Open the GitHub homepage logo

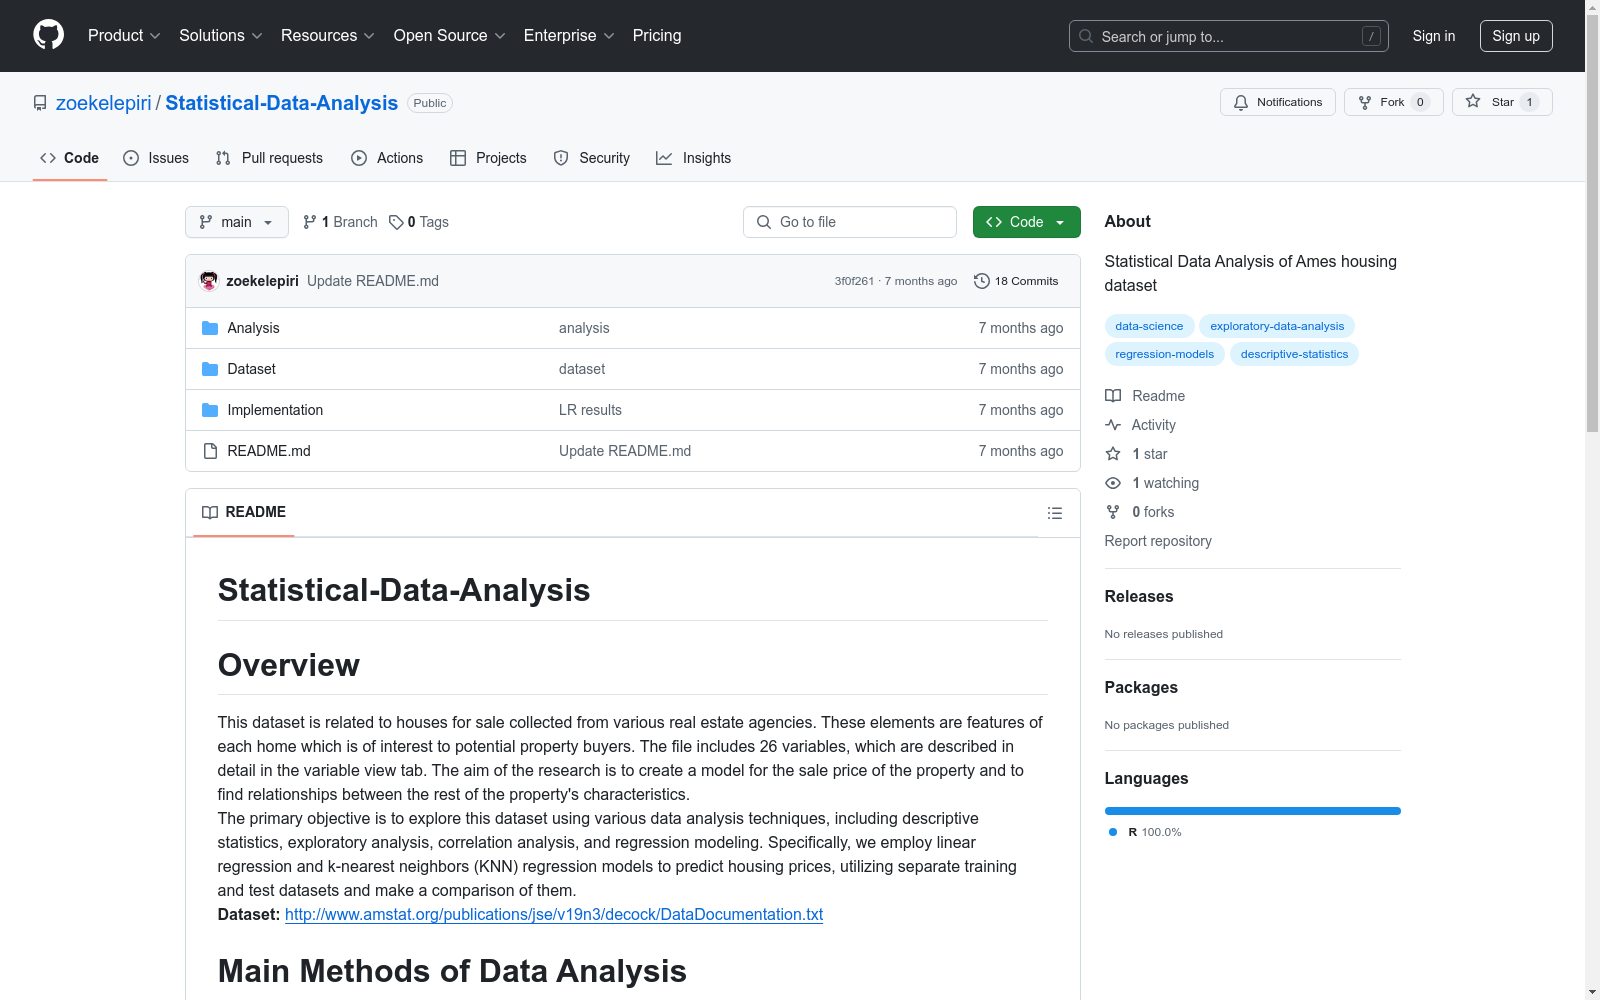click(48, 35)
